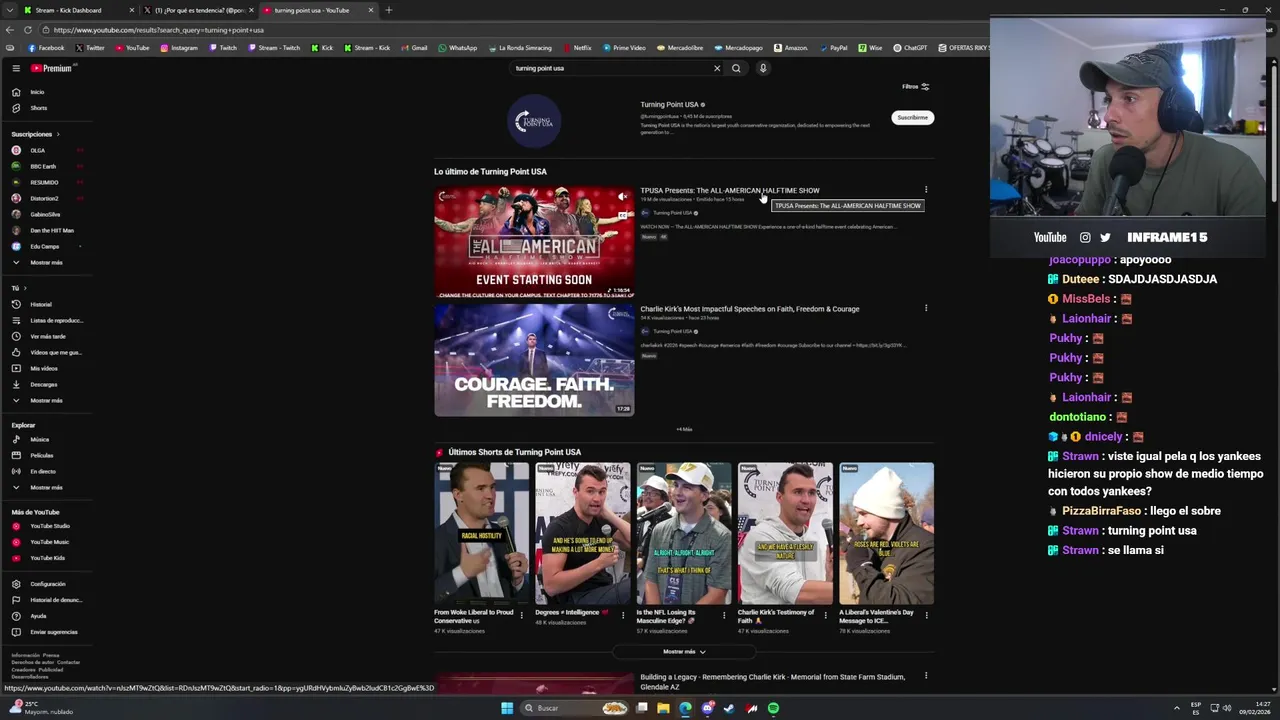Image resolution: width=1280 pixels, height=720 pixels.
Task: Open a new browser tab
Action: pyautogui.click(x=389, y=10)
